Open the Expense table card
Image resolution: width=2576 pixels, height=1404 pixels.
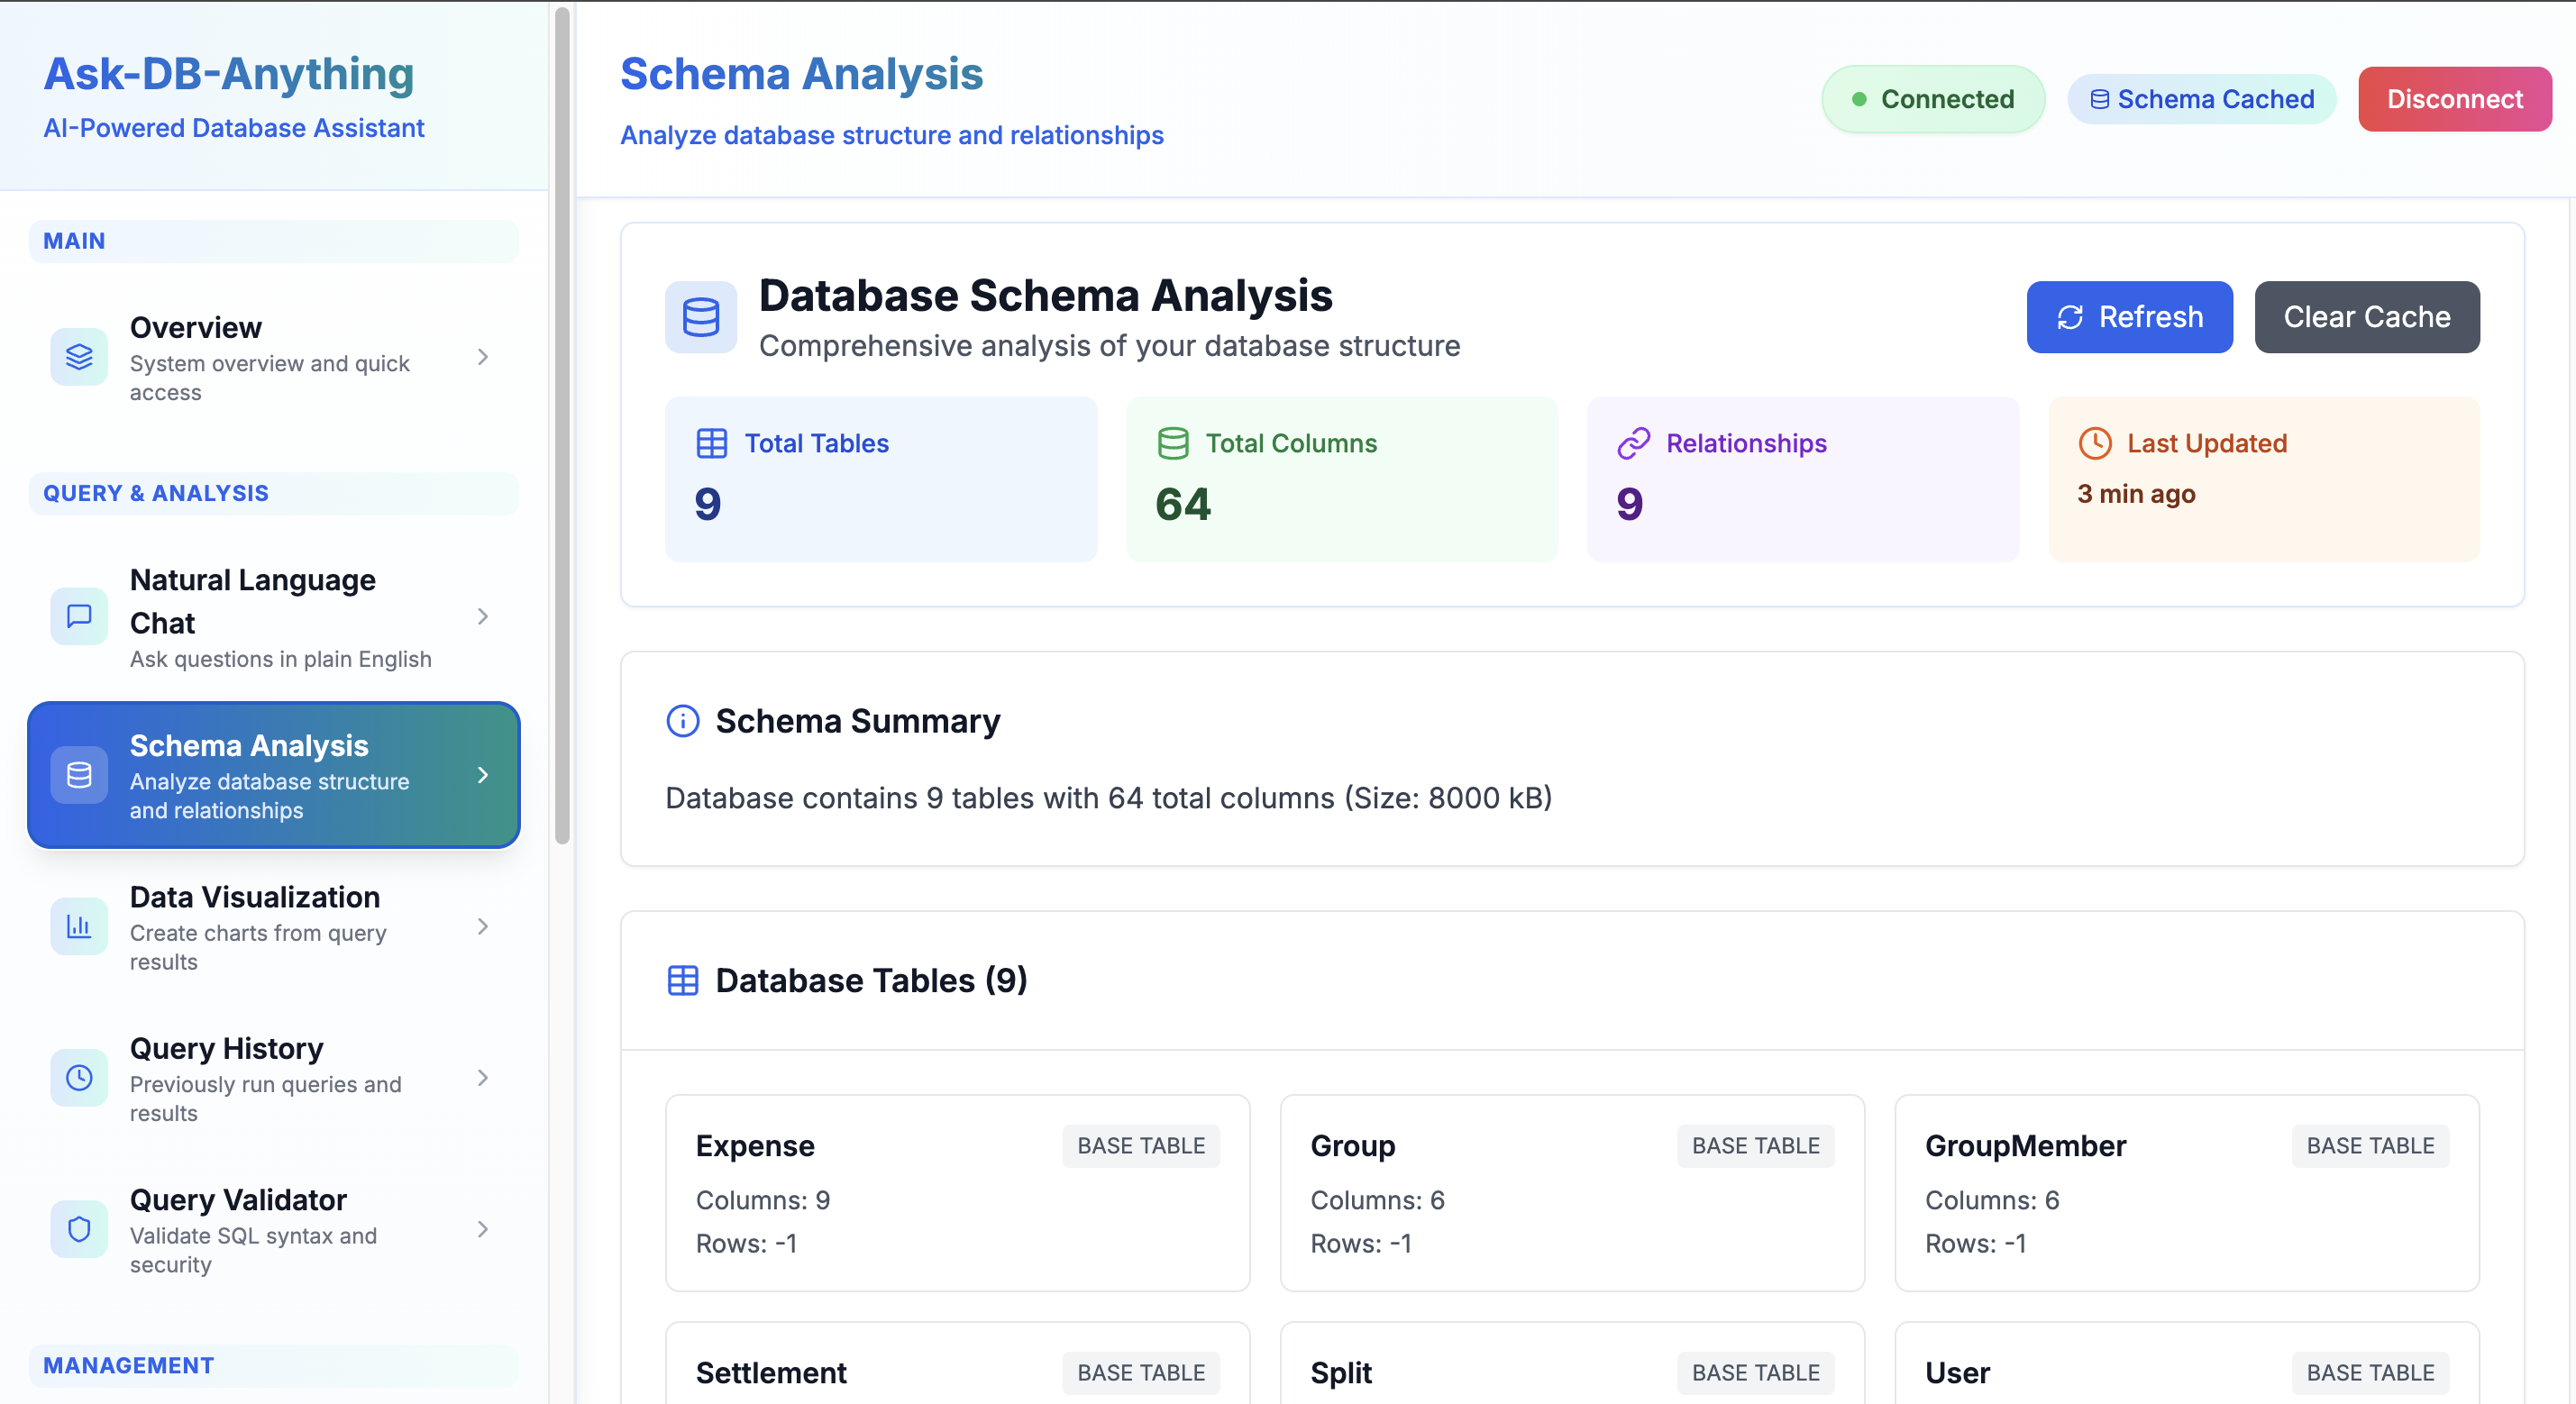click(956, 1192)
